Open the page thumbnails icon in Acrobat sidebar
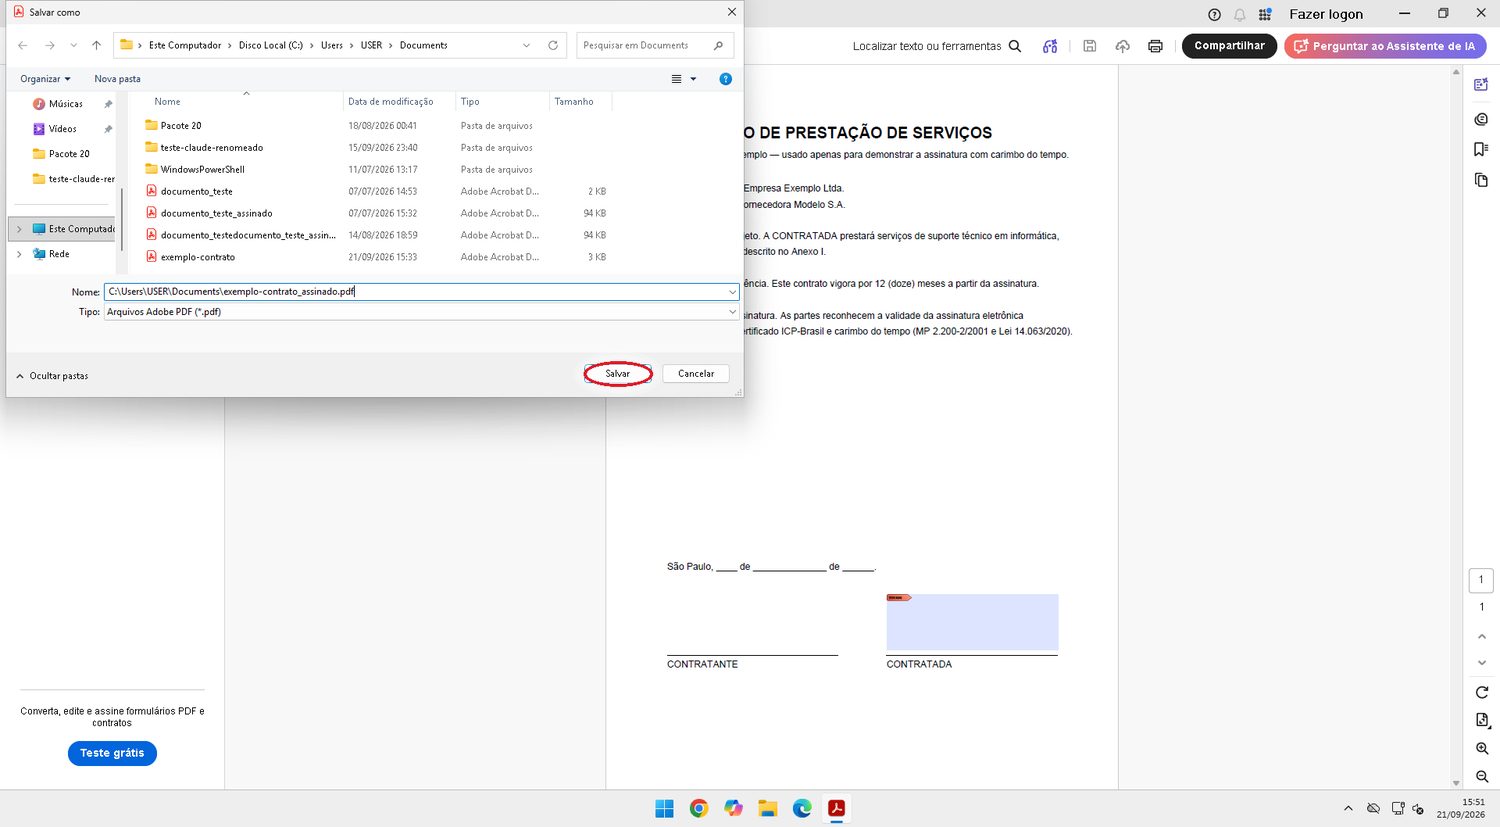 [x=1481, y=180]
